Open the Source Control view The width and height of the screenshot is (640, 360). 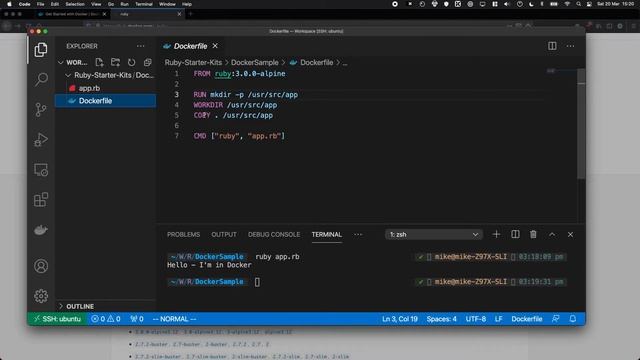point(41,109)
